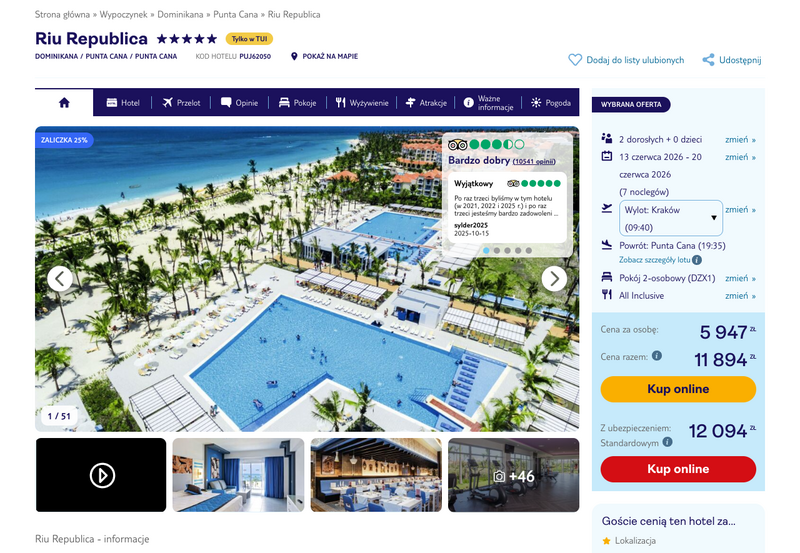Click zmień next to 2 dorosłych
This screenshot has width=800, height=553.
coord(740,139)
